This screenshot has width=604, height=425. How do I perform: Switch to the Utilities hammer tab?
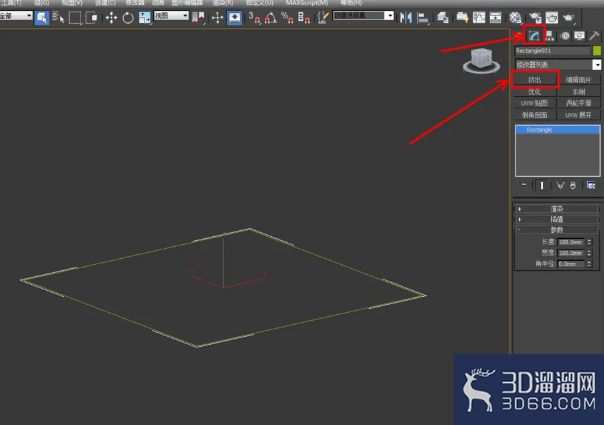[x=594, y=36]
